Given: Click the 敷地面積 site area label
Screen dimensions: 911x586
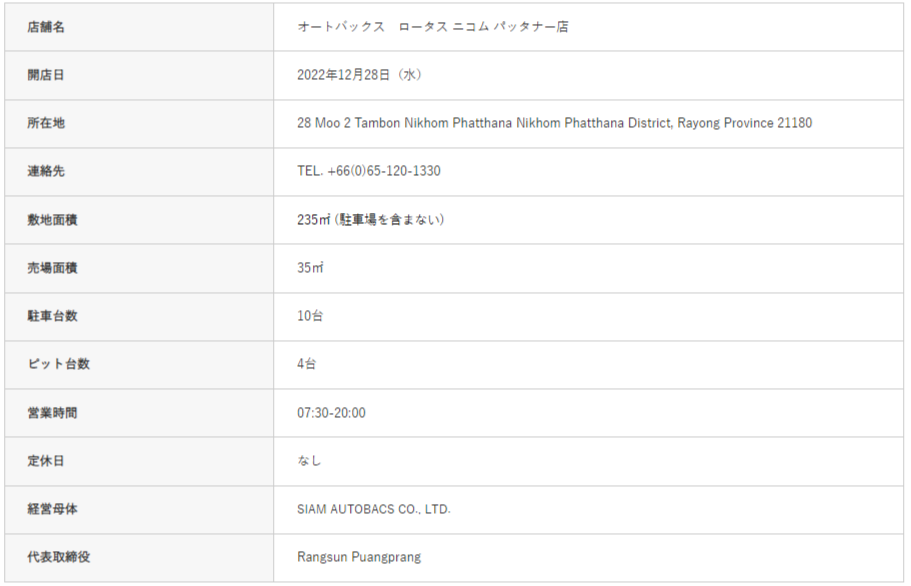Looking at the screenshot, I should [52, 220].
